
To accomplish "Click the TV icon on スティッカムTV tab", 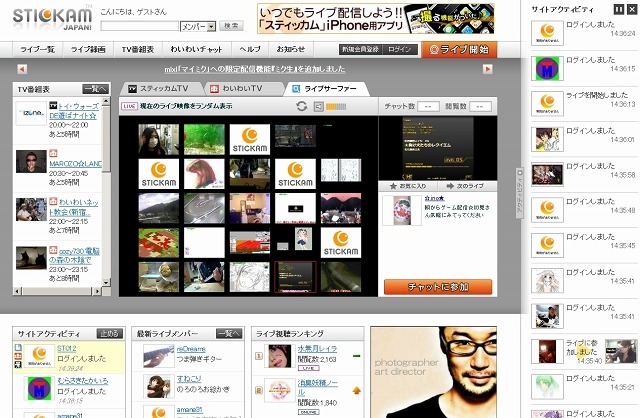I will click(x=132, y=89).
